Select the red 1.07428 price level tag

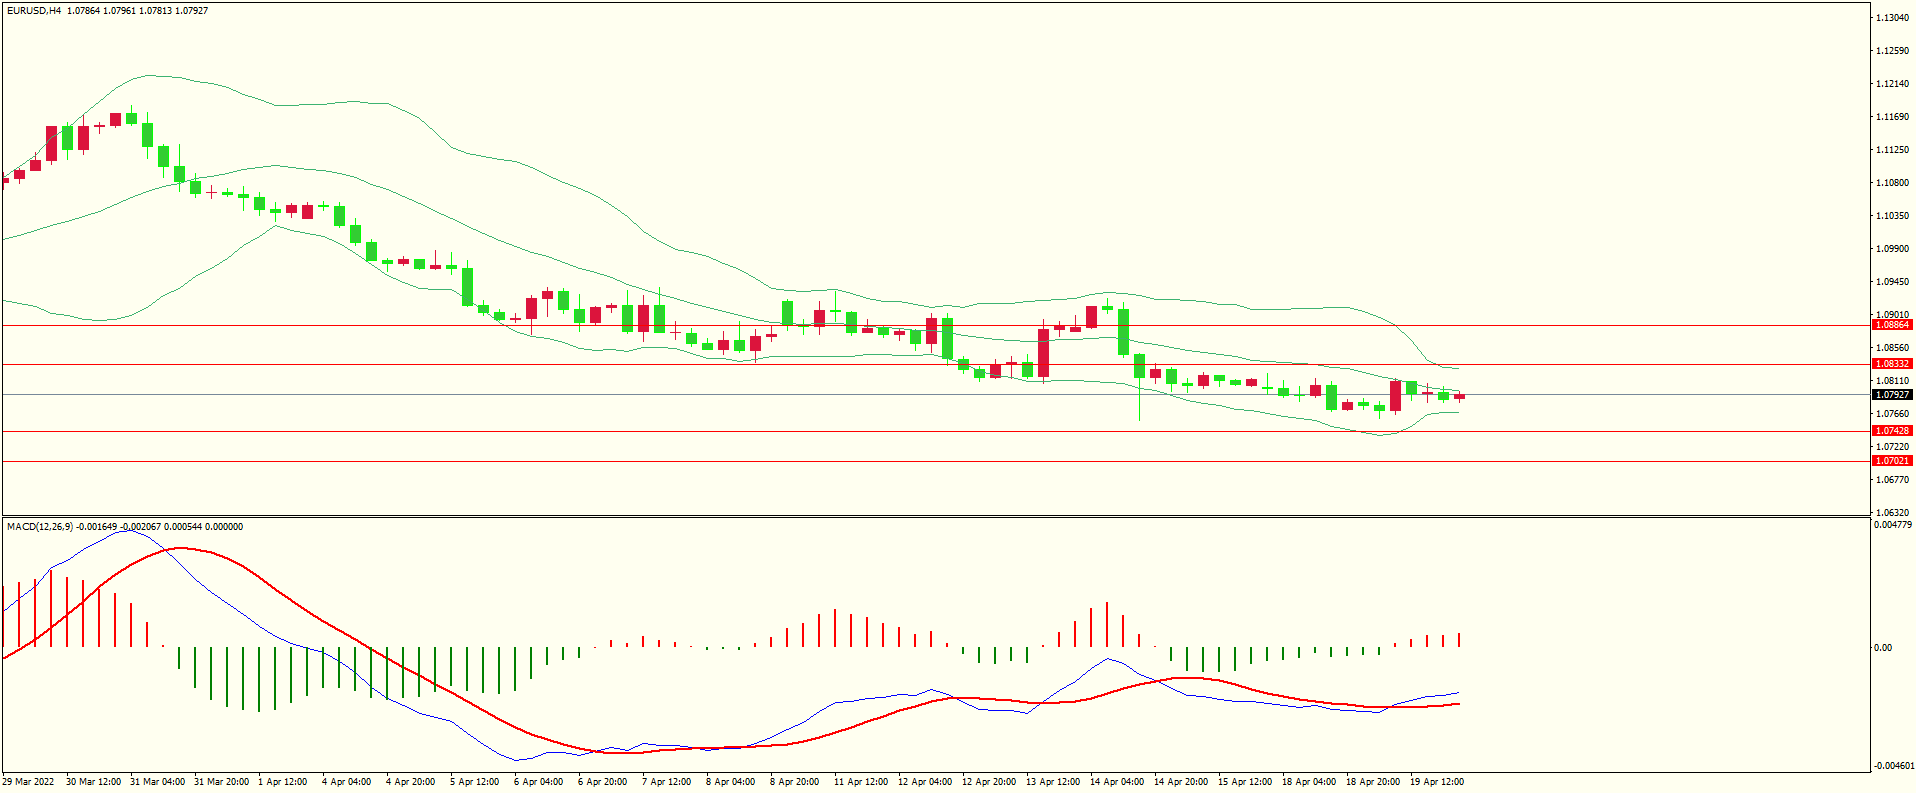coord(1892,431)
